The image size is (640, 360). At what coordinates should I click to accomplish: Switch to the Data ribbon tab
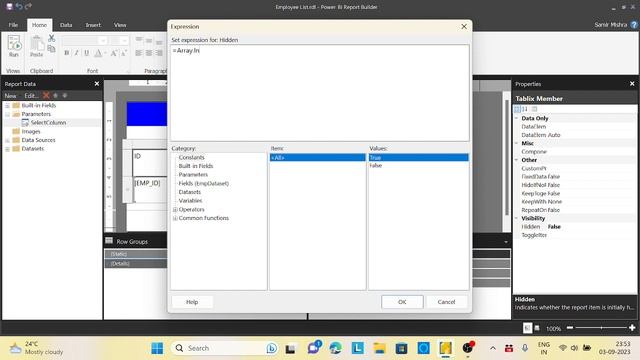coord(66,25)
